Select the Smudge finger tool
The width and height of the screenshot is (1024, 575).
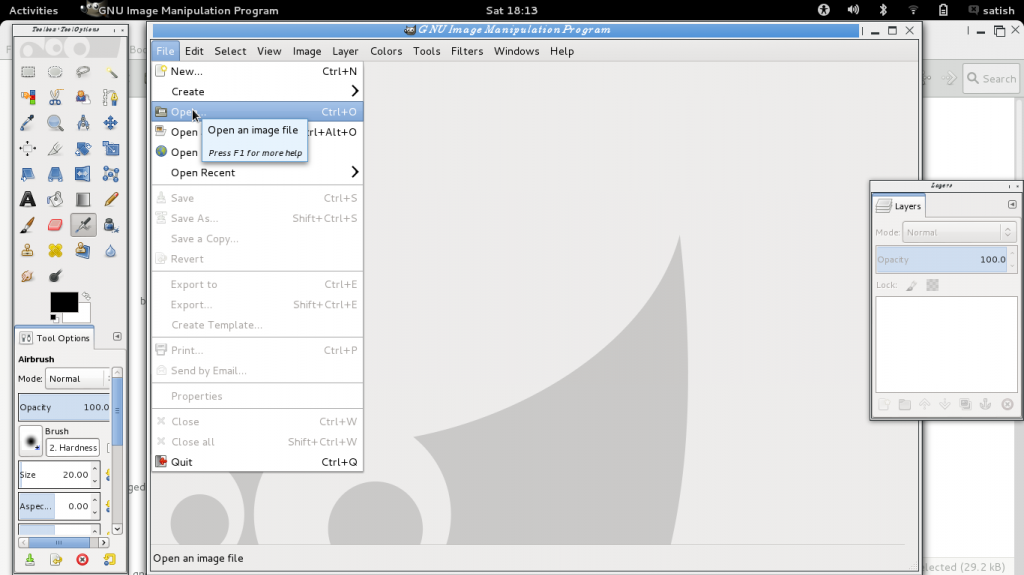(27, 276)
